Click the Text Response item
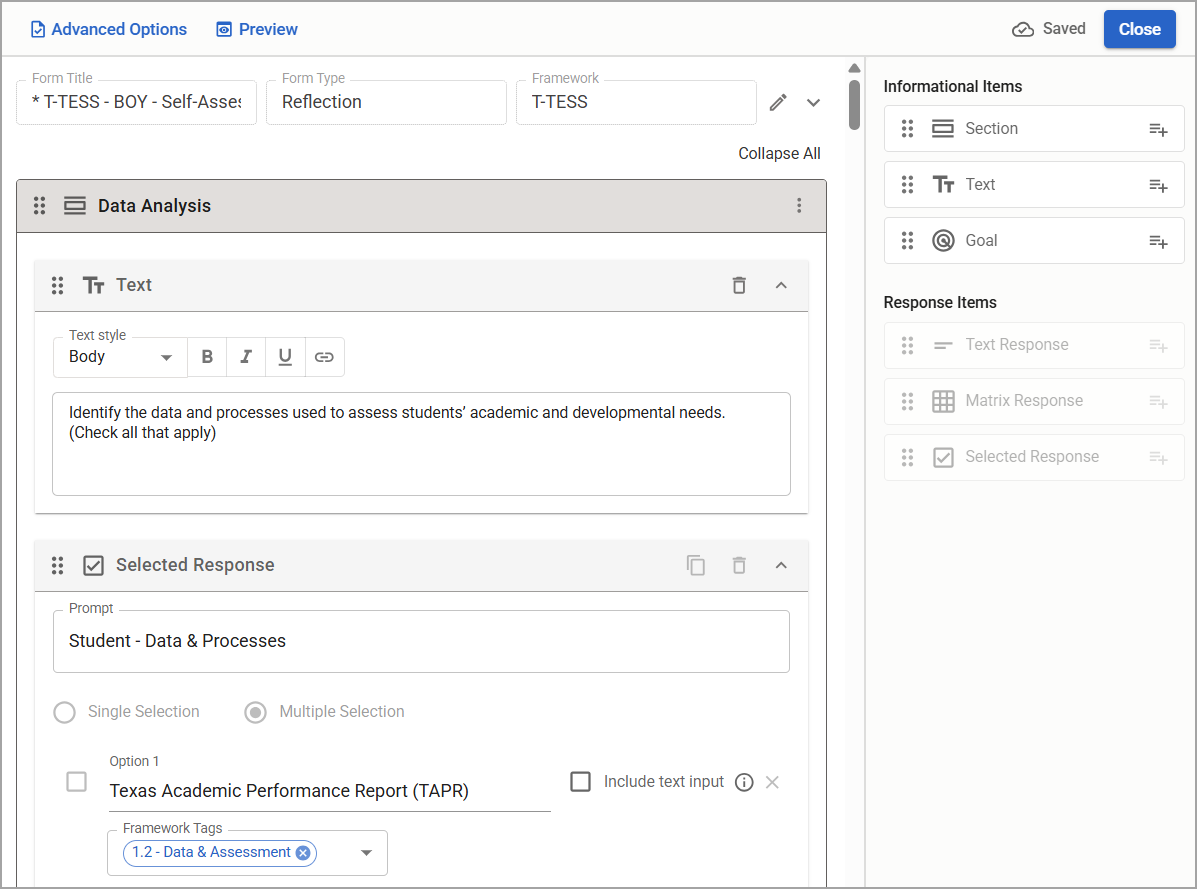This screenshot has height=889, width=1197. (x=1034, y=346)
